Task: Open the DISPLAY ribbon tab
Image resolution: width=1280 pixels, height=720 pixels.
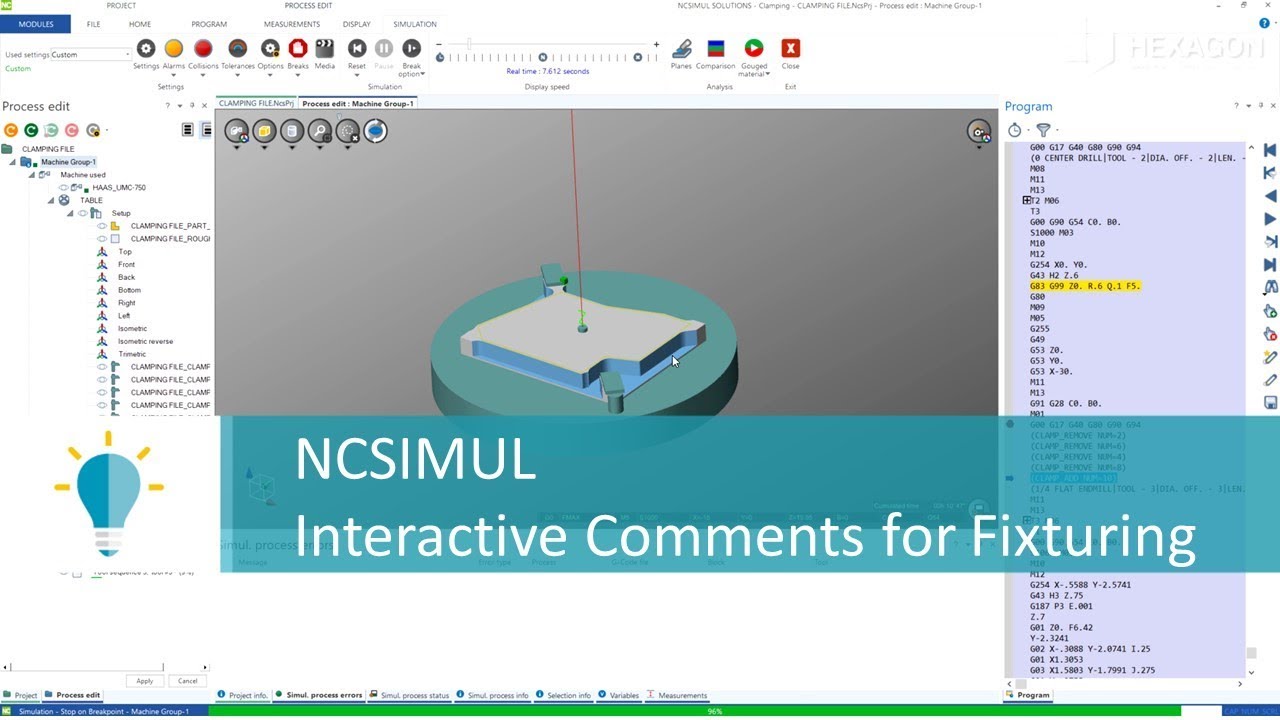Action: pos(357,24)
